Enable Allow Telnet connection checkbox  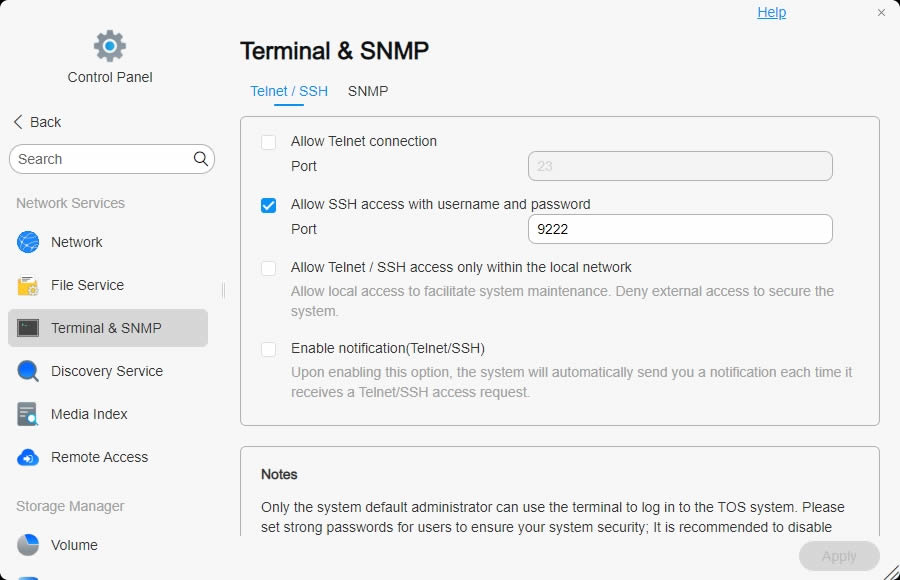pos(268,142)
